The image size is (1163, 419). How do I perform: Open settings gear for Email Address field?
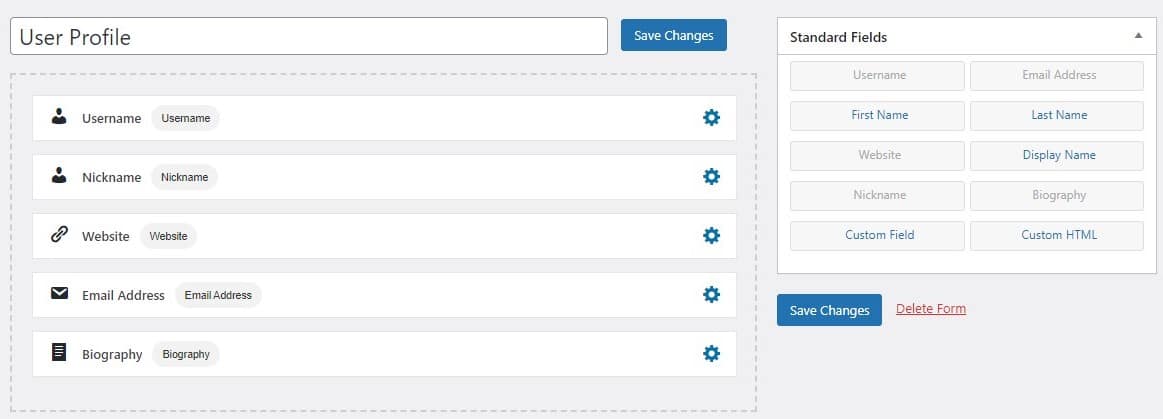(711, 294)
